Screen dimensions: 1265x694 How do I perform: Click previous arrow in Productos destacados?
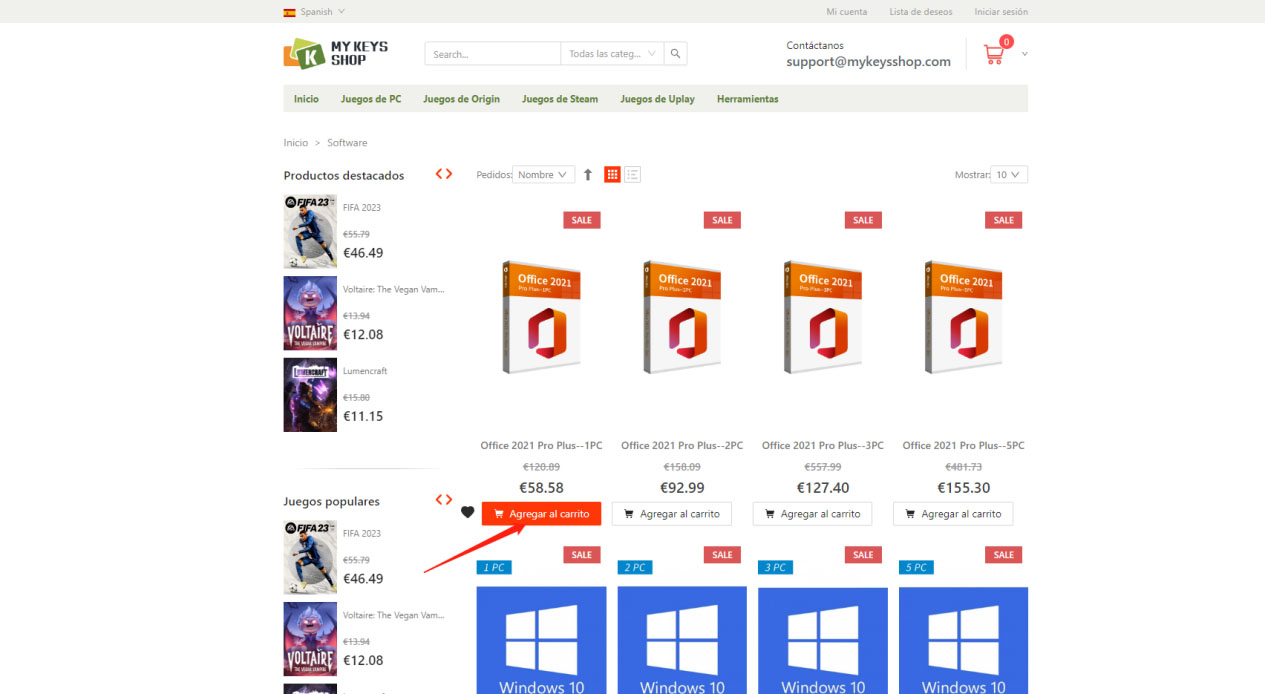point(439,174)
